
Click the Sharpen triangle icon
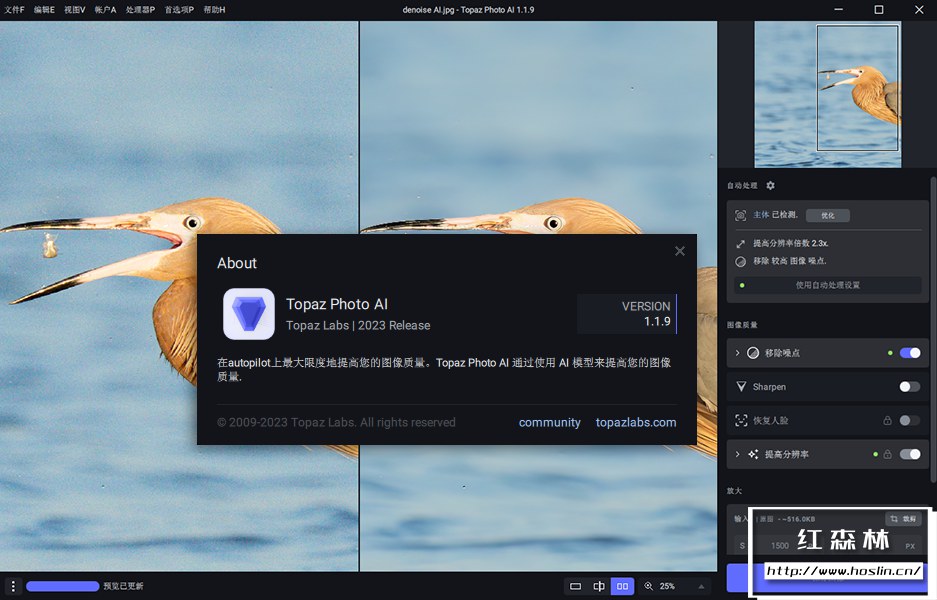pyautogui.click(x=741, y=387)
